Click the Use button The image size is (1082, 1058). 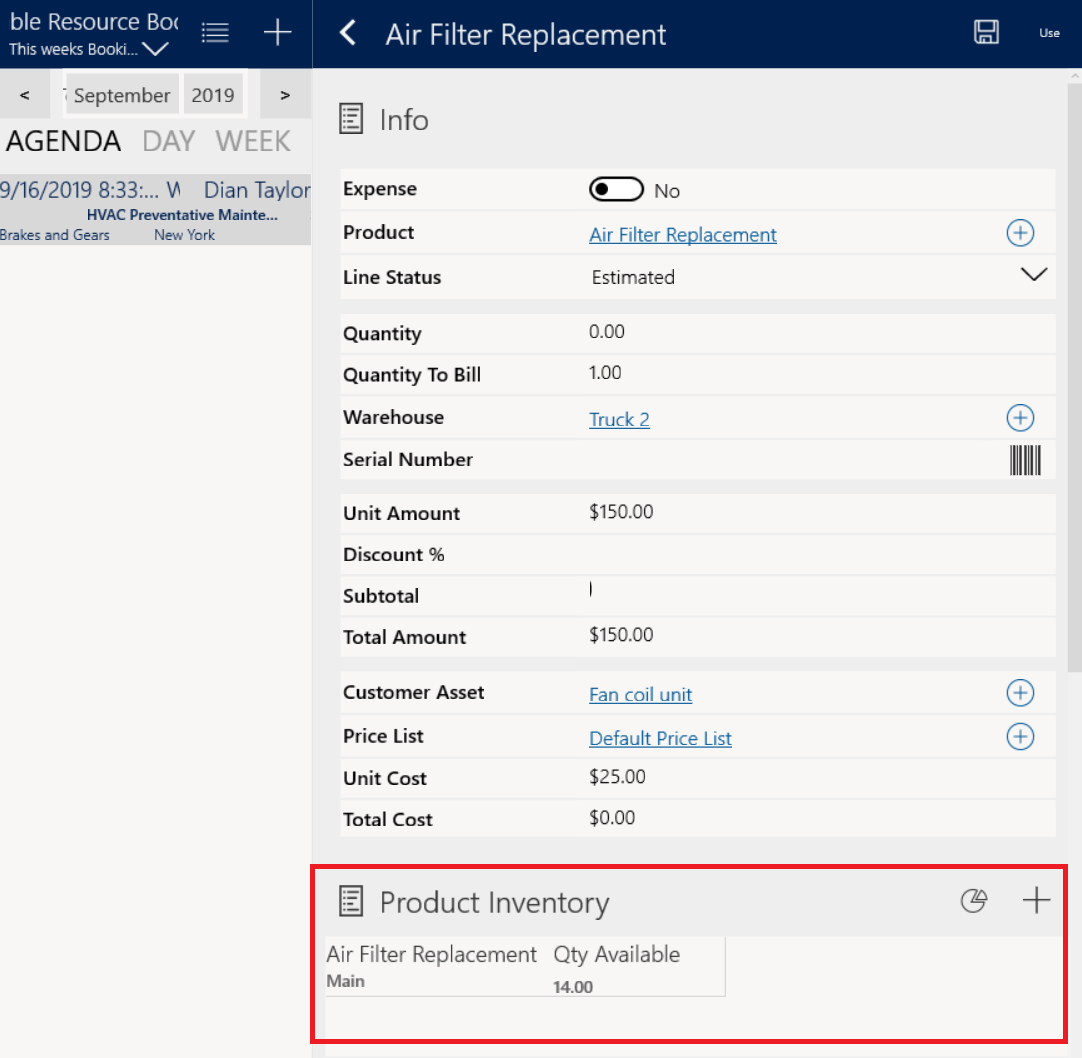point(1049,33)
